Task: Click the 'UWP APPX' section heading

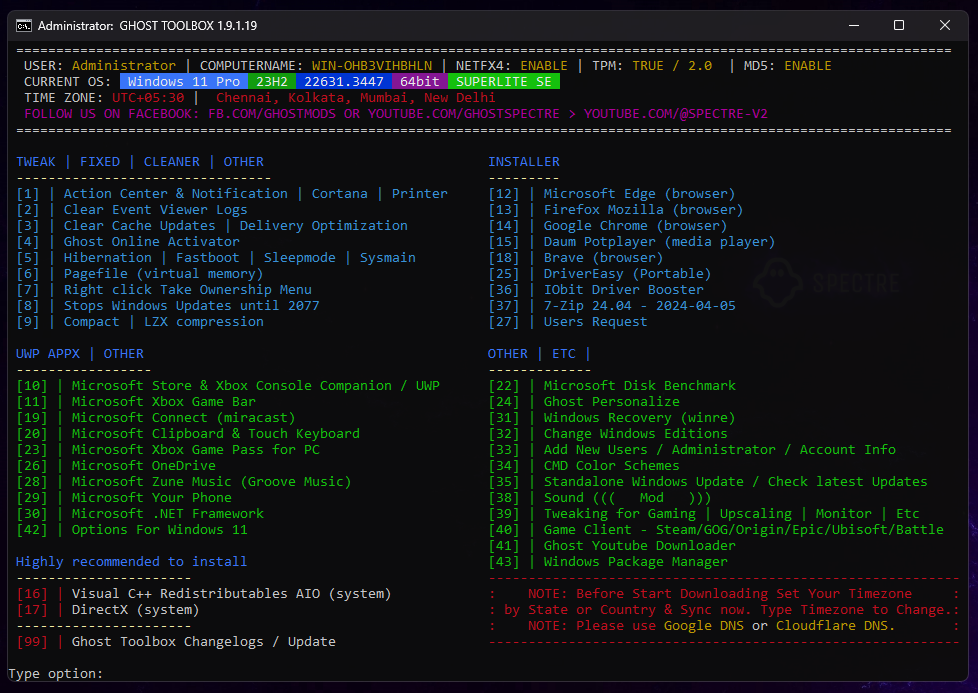Action: [x=48, y=354]
